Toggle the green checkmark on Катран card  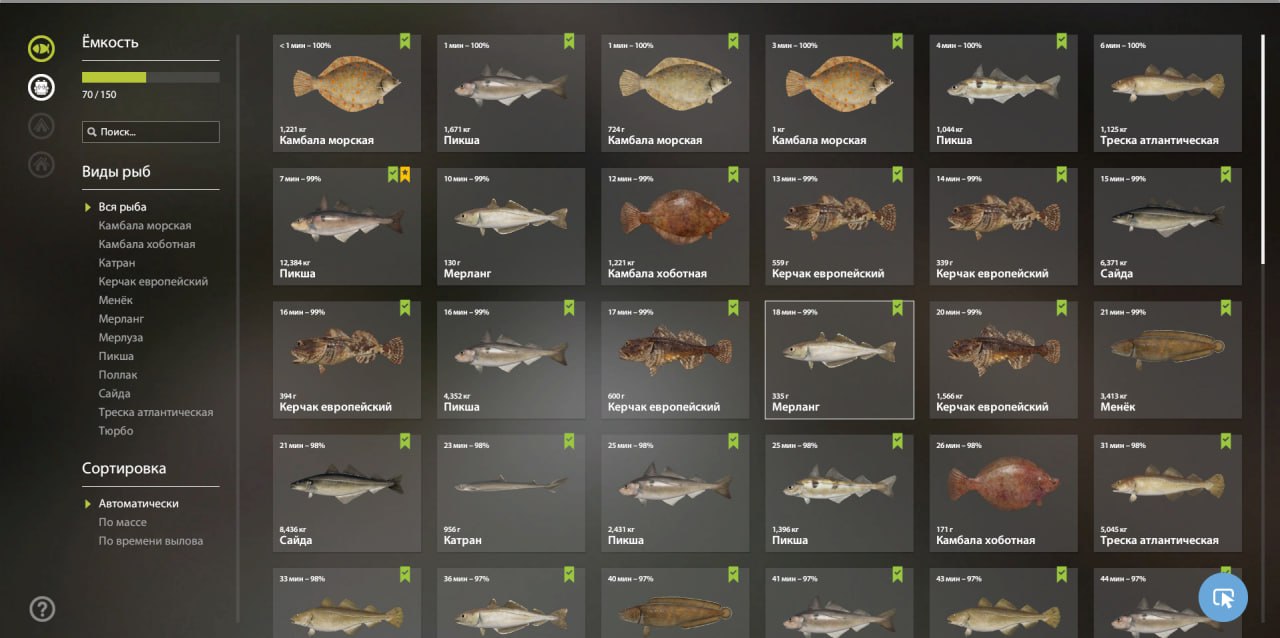pos(569,441)
